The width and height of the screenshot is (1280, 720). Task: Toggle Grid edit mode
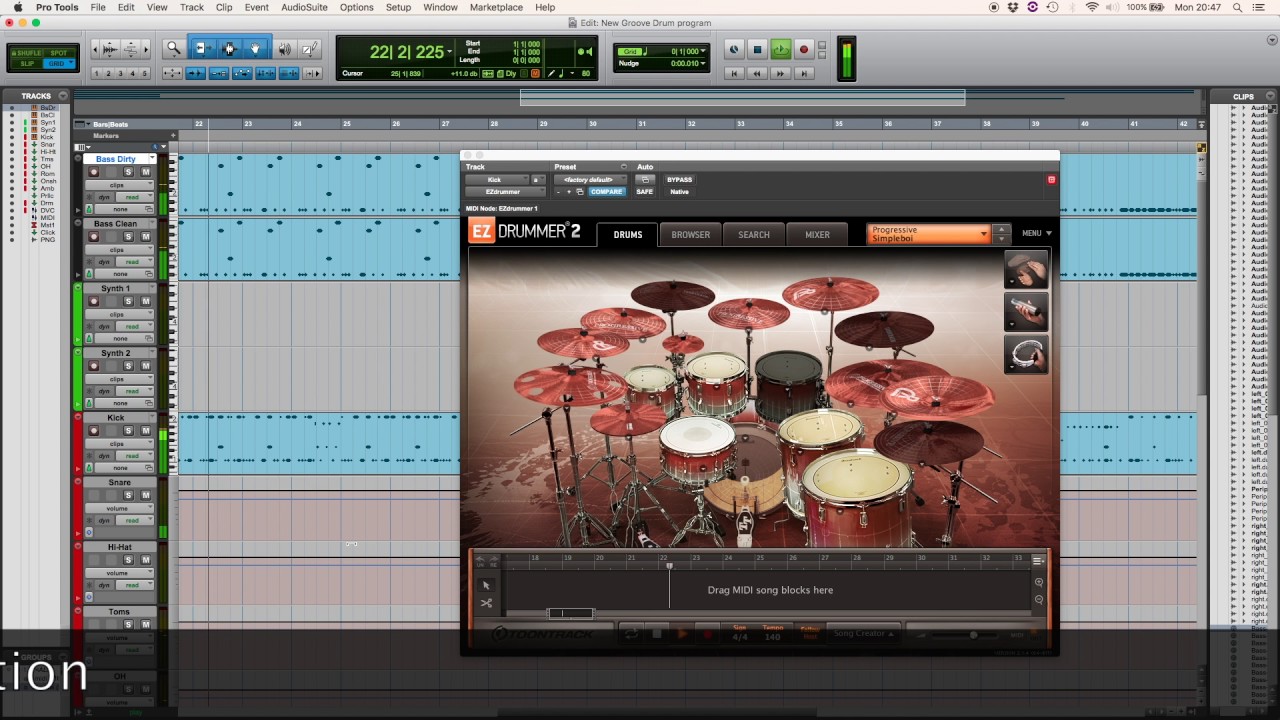point(59,63)
